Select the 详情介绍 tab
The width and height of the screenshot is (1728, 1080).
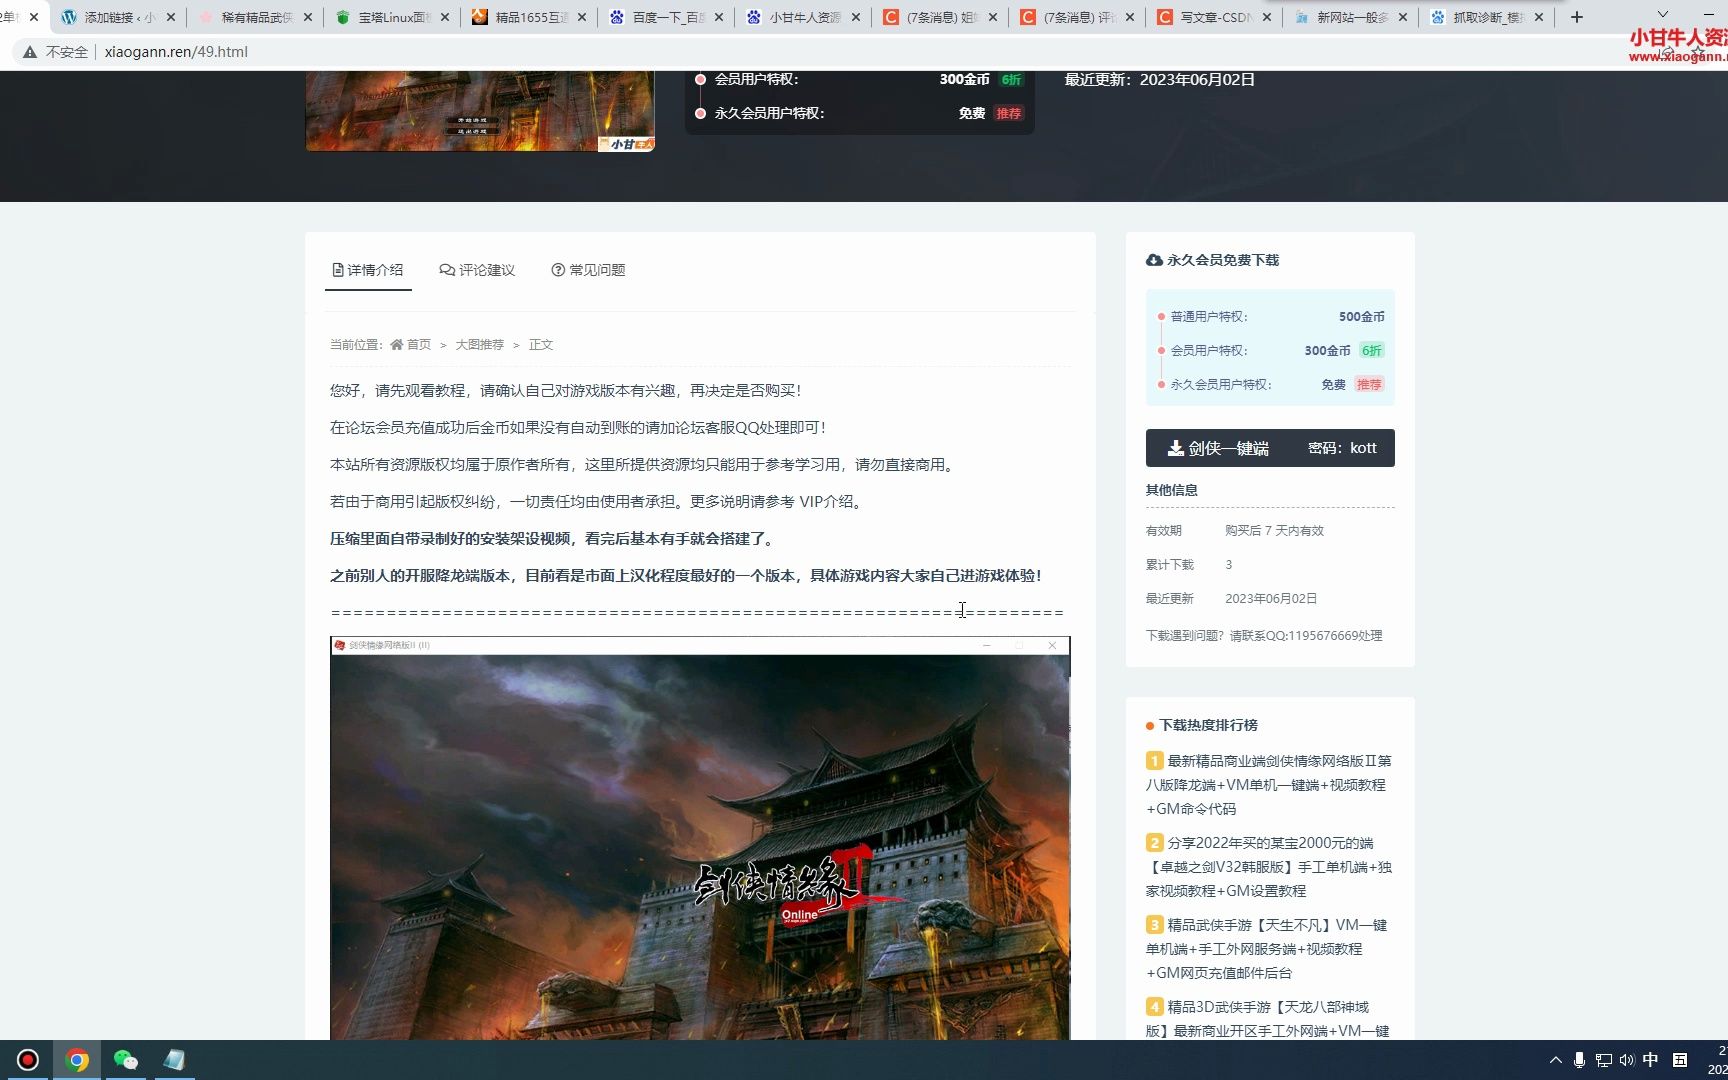point(368,270)
